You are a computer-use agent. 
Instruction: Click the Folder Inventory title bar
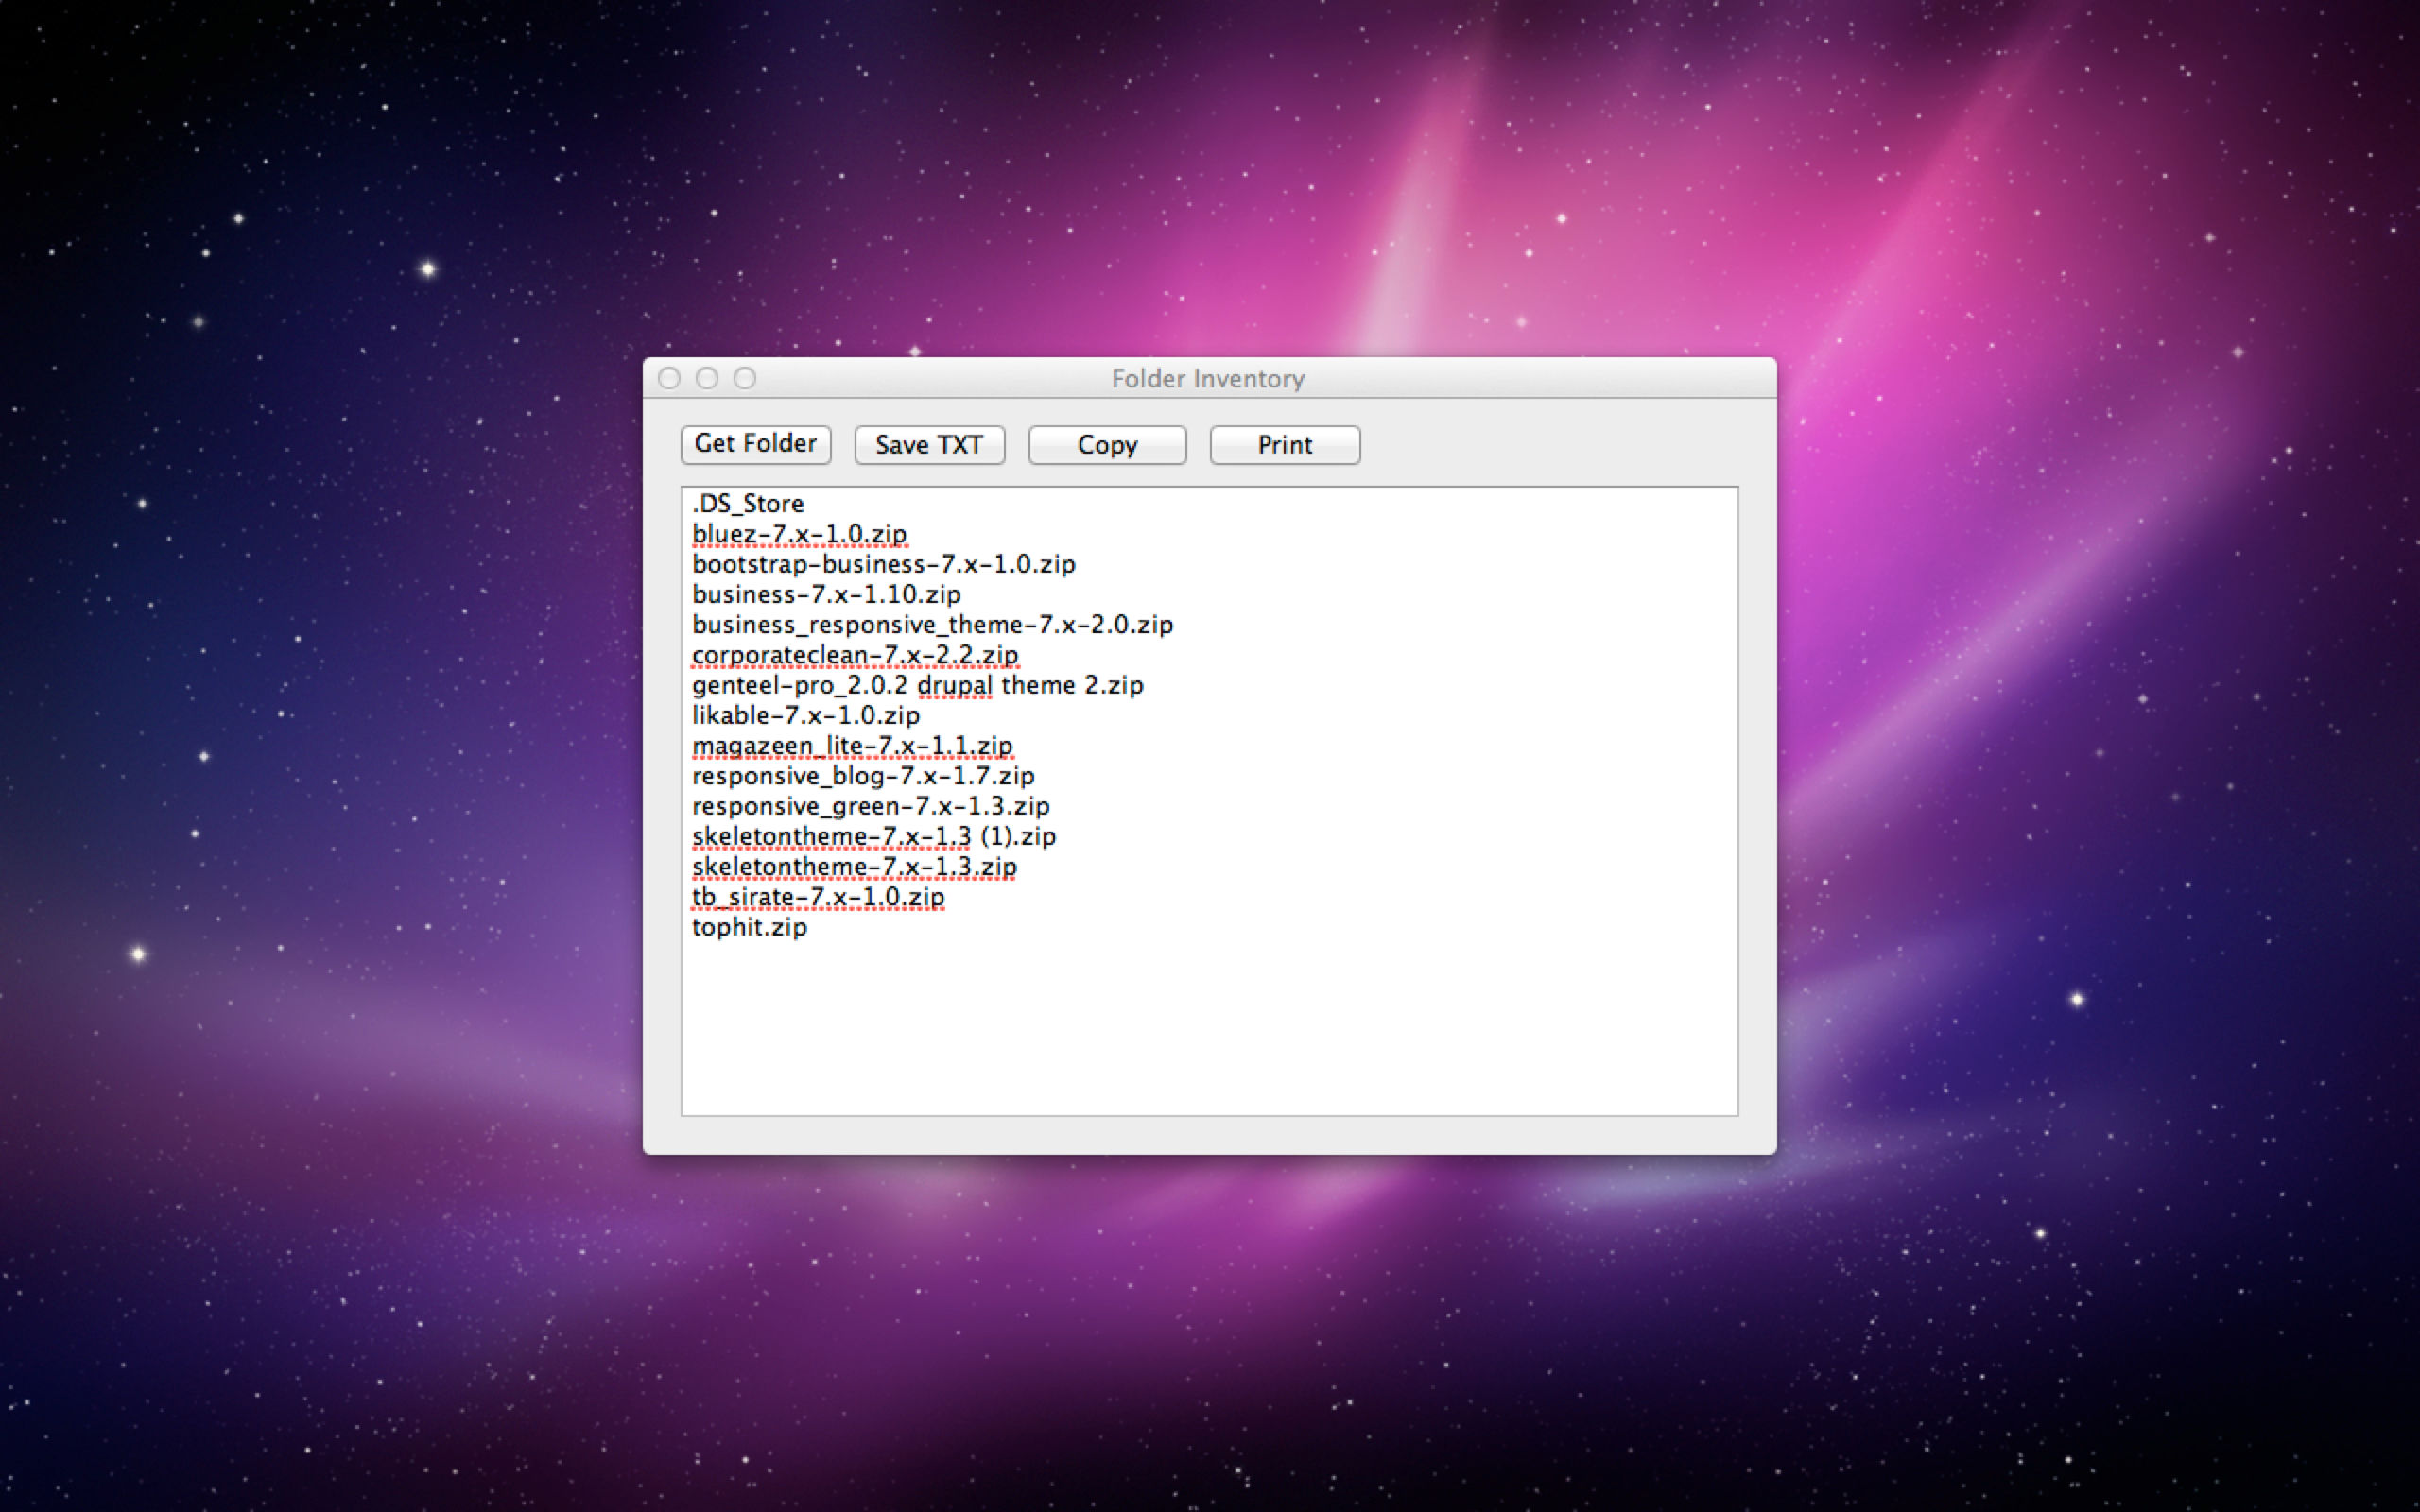pyautogui.click(x=1208, y=378)
